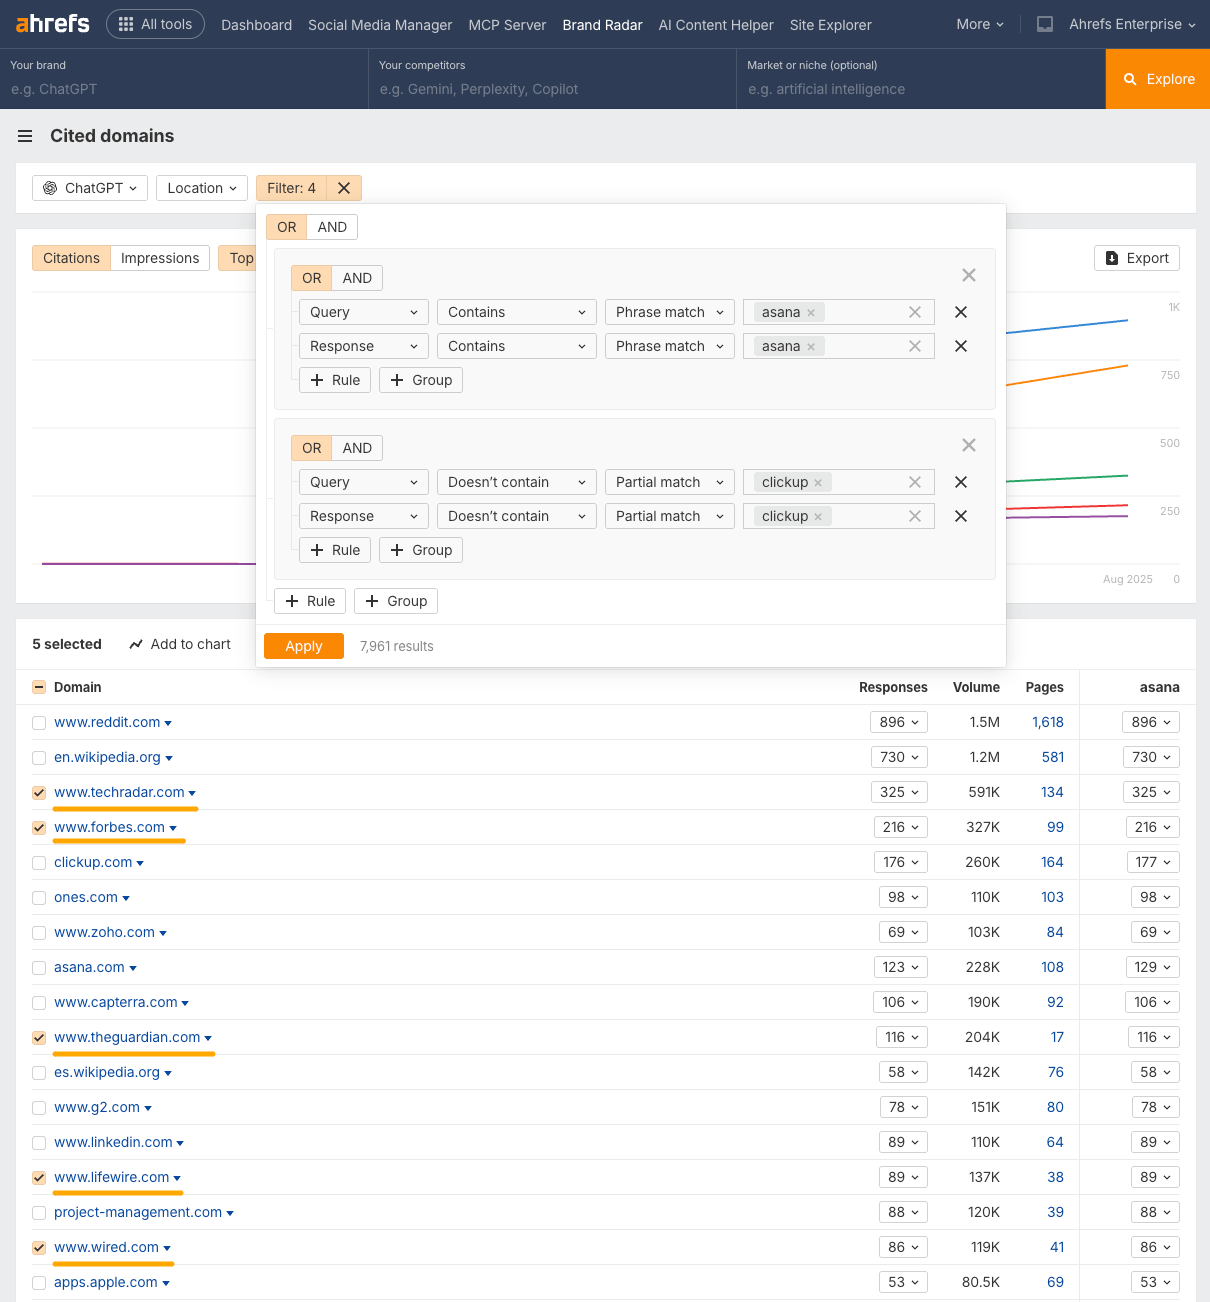
Task: Click the Domain header select-all checkbox
Action: [38, 687]
